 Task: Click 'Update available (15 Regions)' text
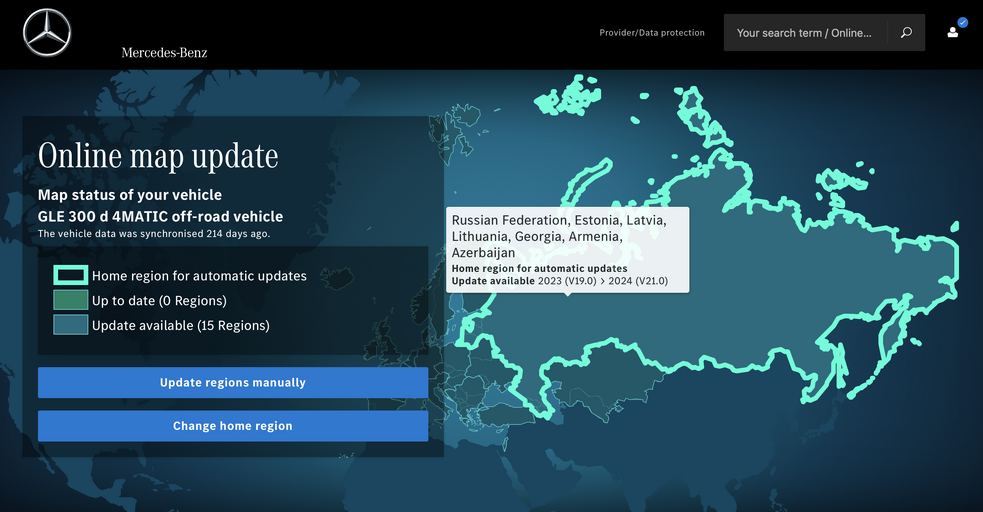[181, 325]
